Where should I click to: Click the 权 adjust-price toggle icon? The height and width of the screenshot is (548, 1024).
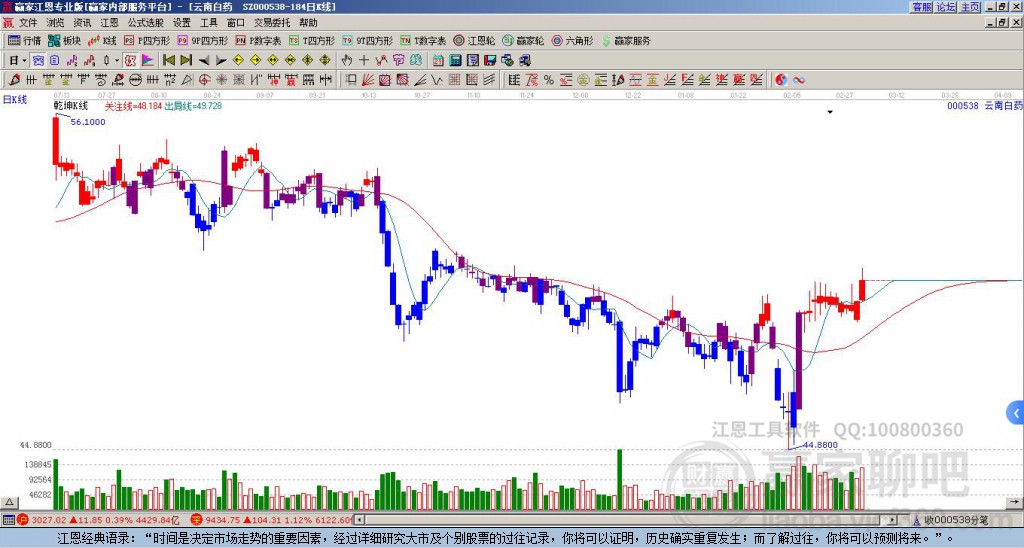(x=130, y=61)
